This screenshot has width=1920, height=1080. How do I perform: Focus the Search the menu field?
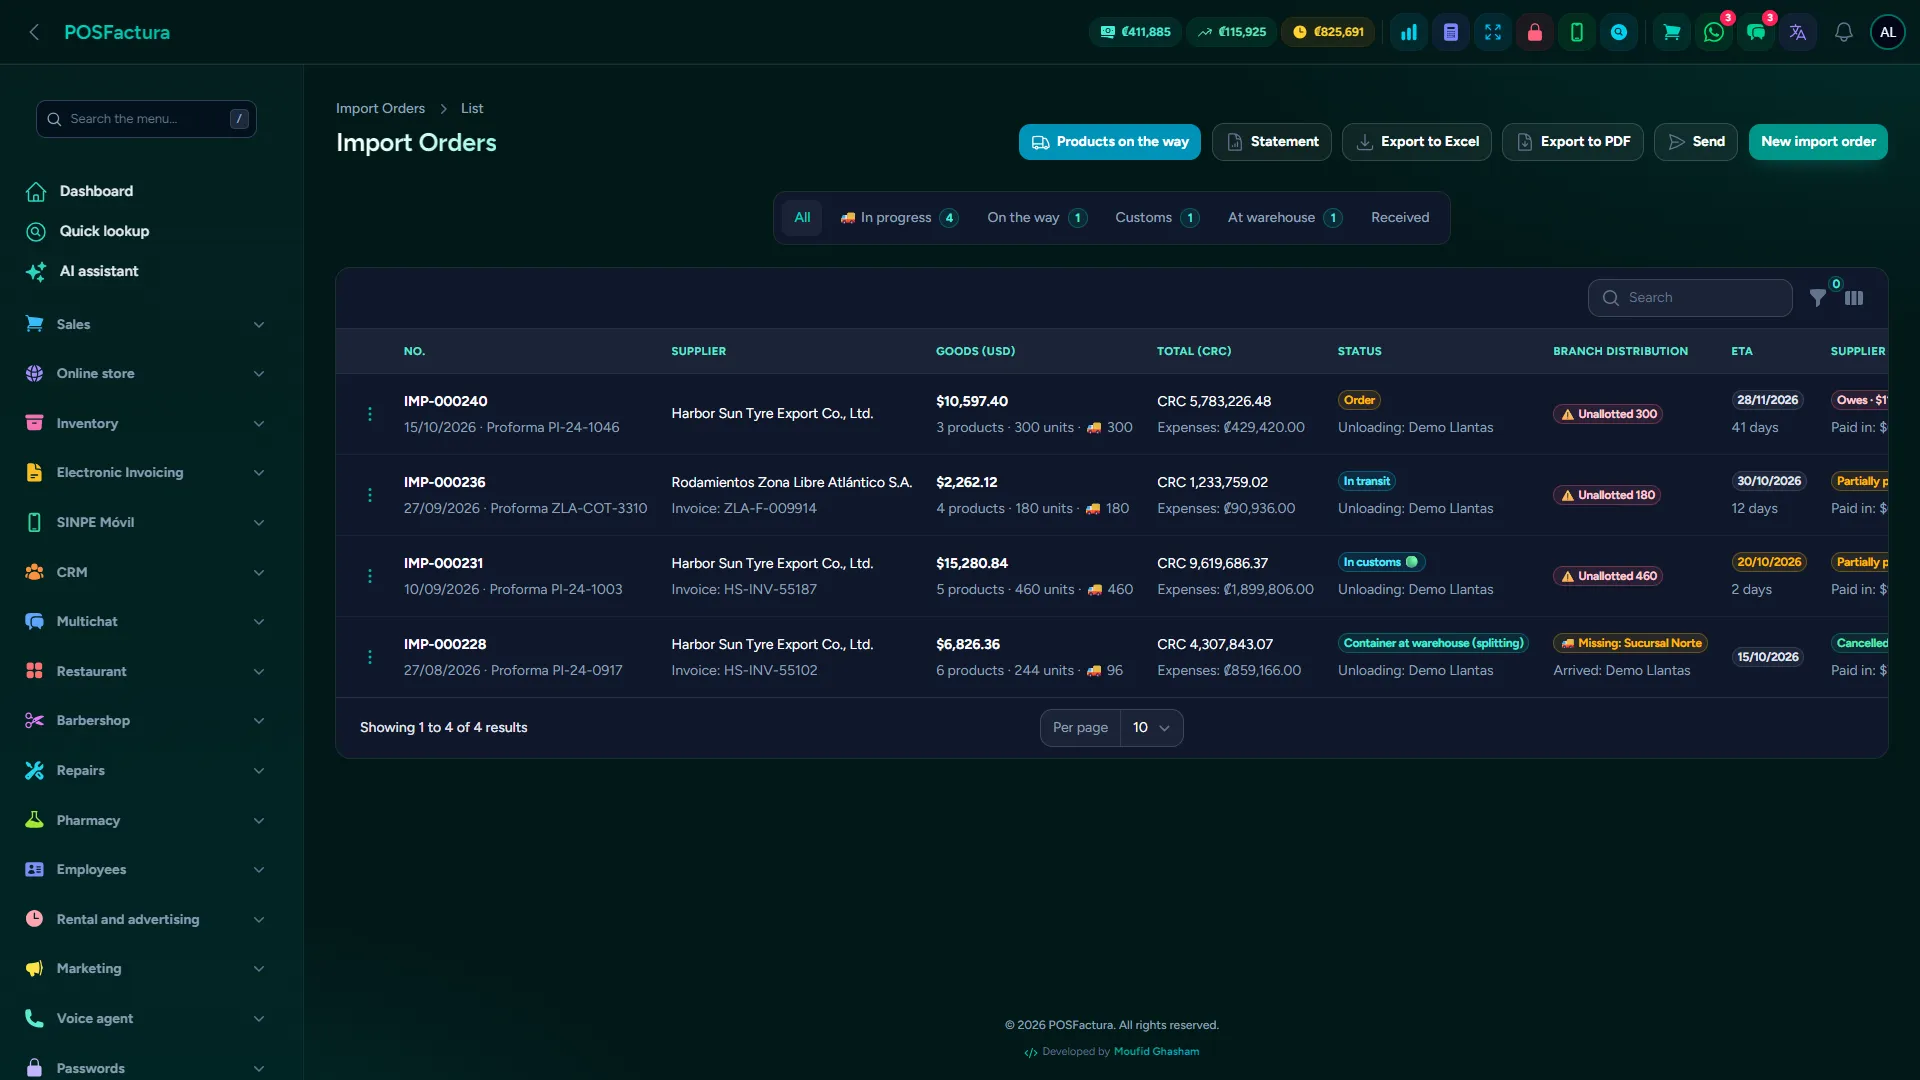(146, 119)
